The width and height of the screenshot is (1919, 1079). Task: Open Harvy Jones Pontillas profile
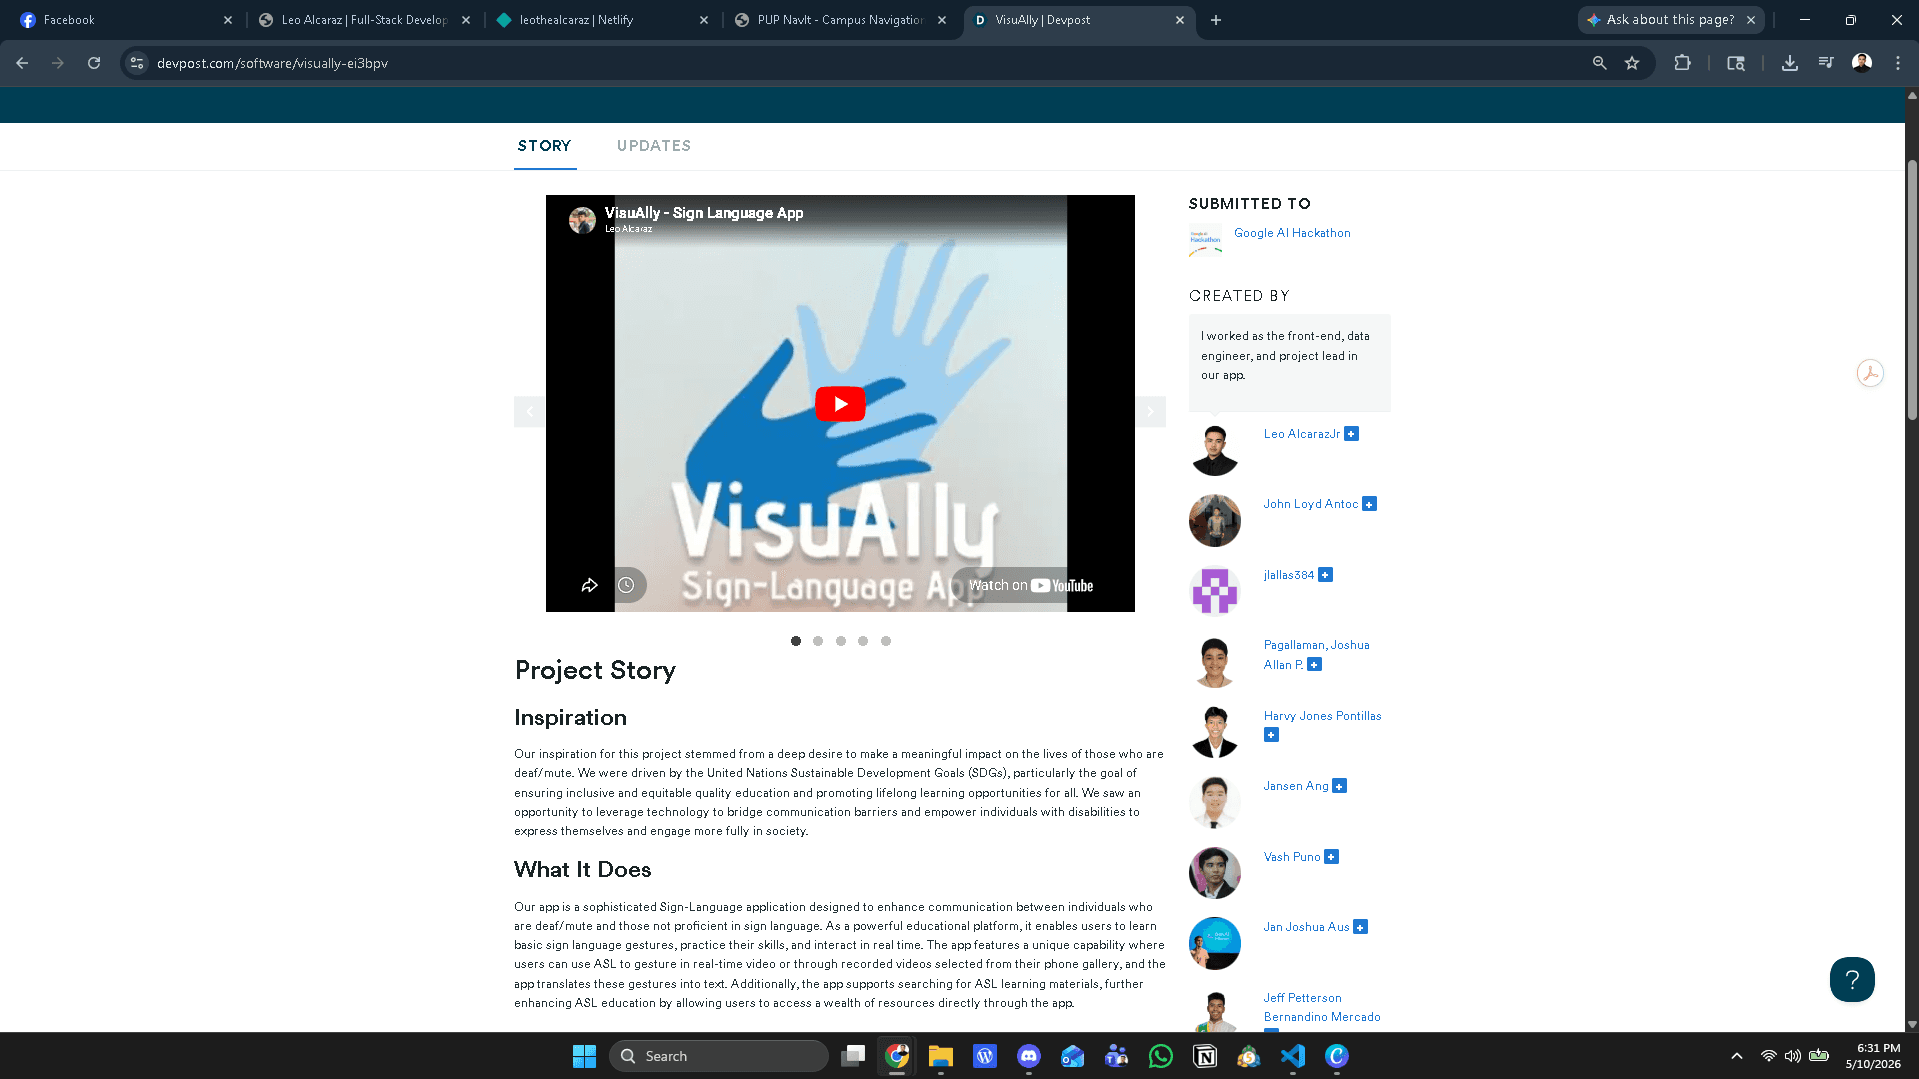click(1323, 716)
